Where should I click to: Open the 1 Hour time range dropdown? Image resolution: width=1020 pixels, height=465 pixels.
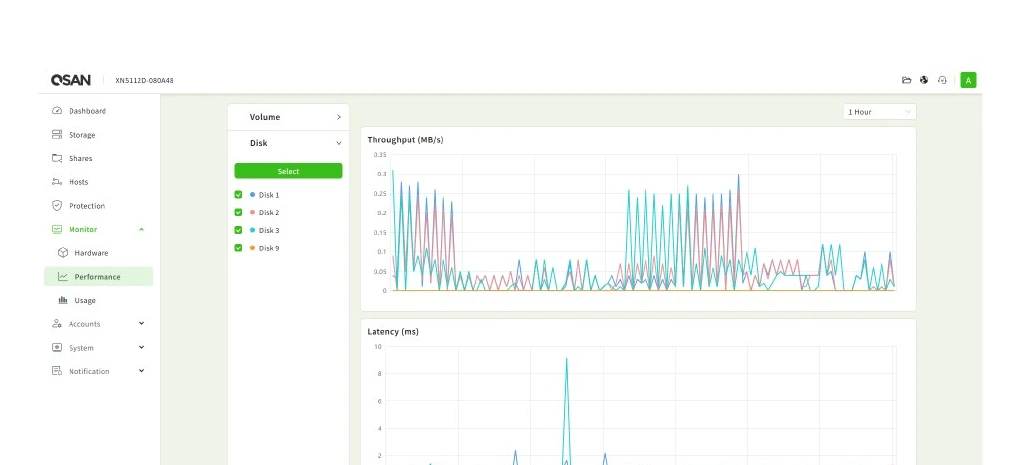coord(879,112)
